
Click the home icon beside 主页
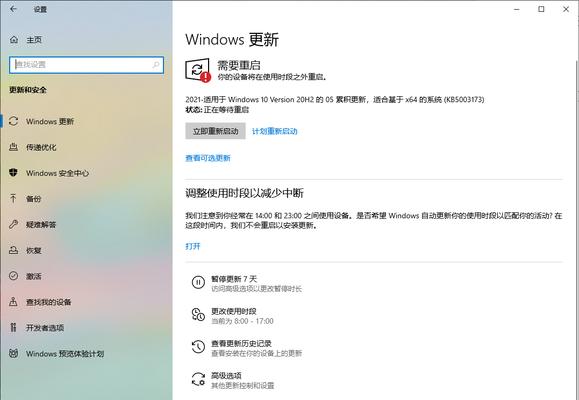click(x=14, y=40)
